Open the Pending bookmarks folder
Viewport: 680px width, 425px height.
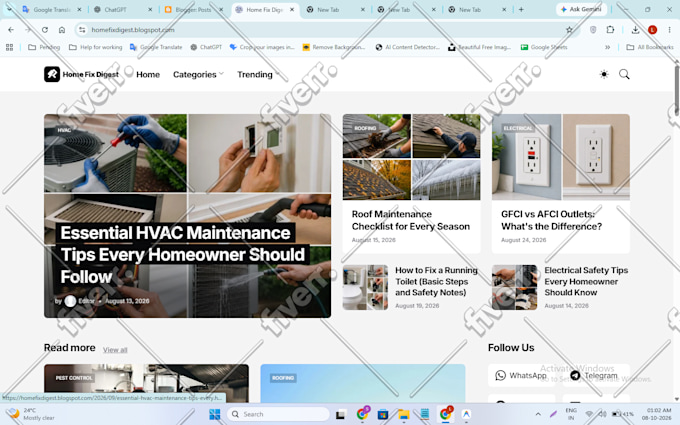coord(44,47)
